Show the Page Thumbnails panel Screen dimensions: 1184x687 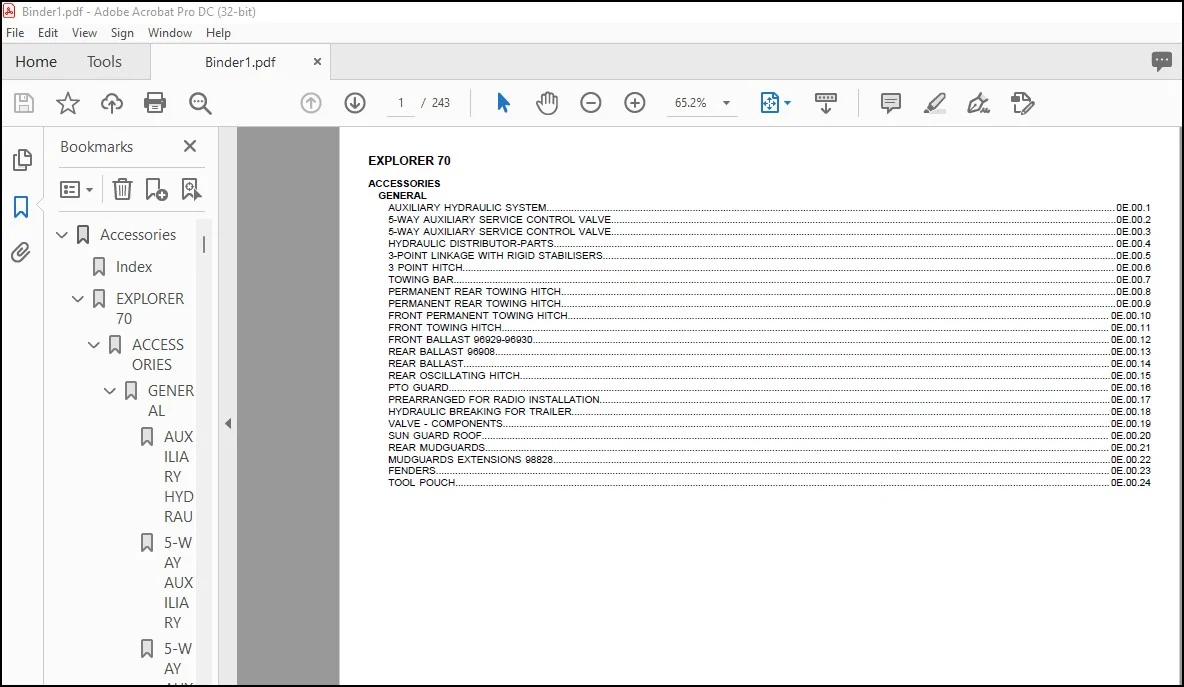[23, 159]
